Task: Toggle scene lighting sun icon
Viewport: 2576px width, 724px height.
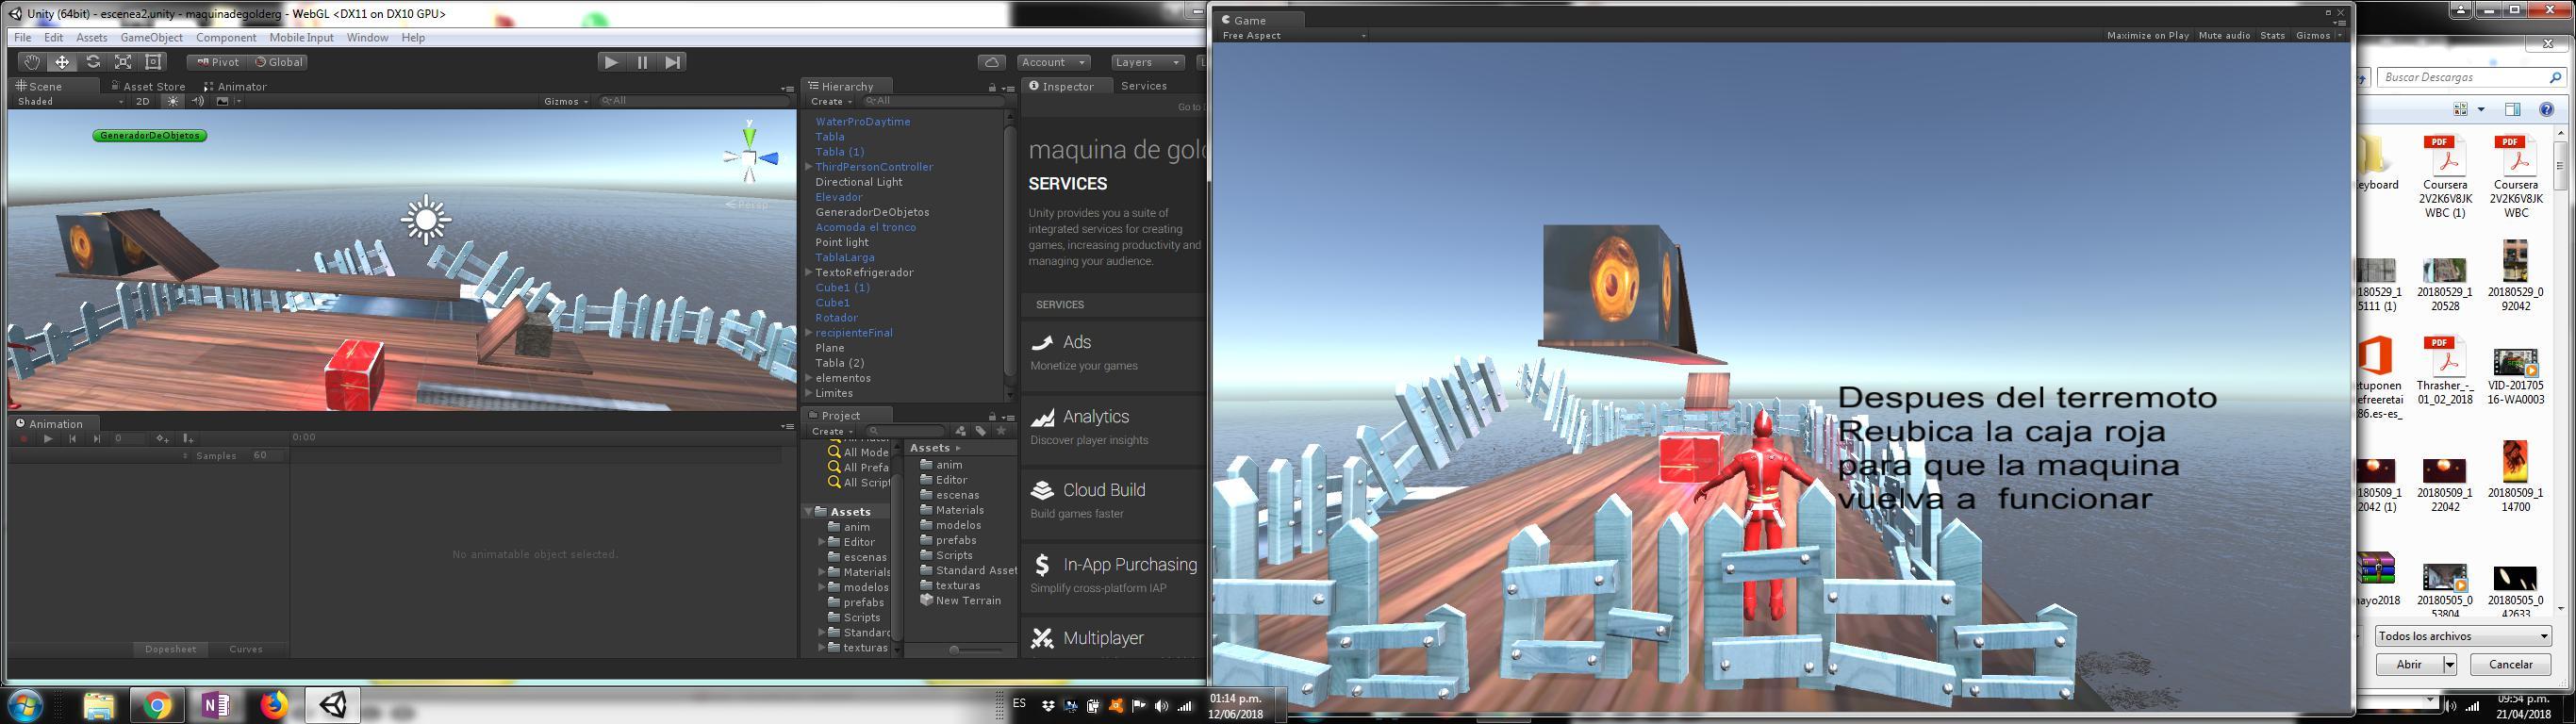Action: coord(173,101)
